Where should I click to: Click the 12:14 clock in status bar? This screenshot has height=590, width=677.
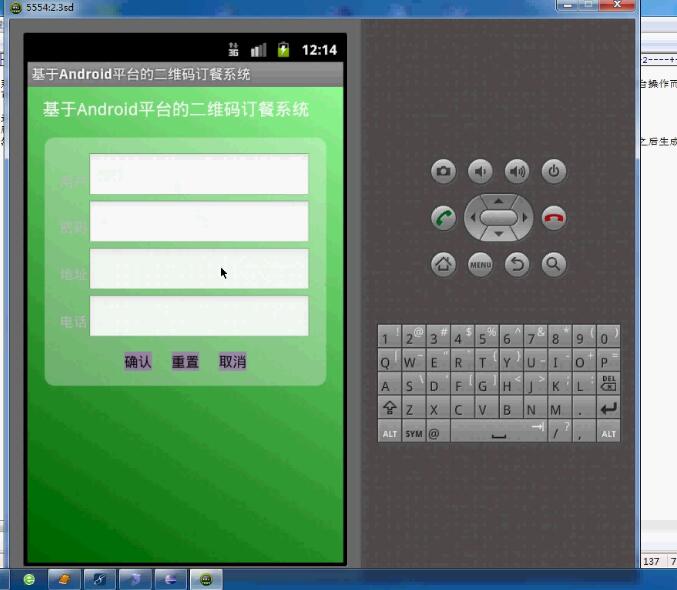coord(319,50)
